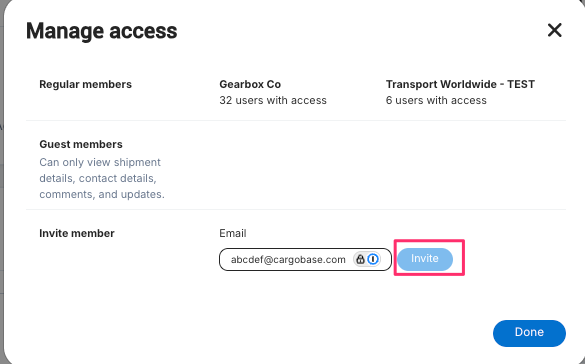585x364 pixels.
Task: Click the Invite member section label
Action: pos(77,233)
